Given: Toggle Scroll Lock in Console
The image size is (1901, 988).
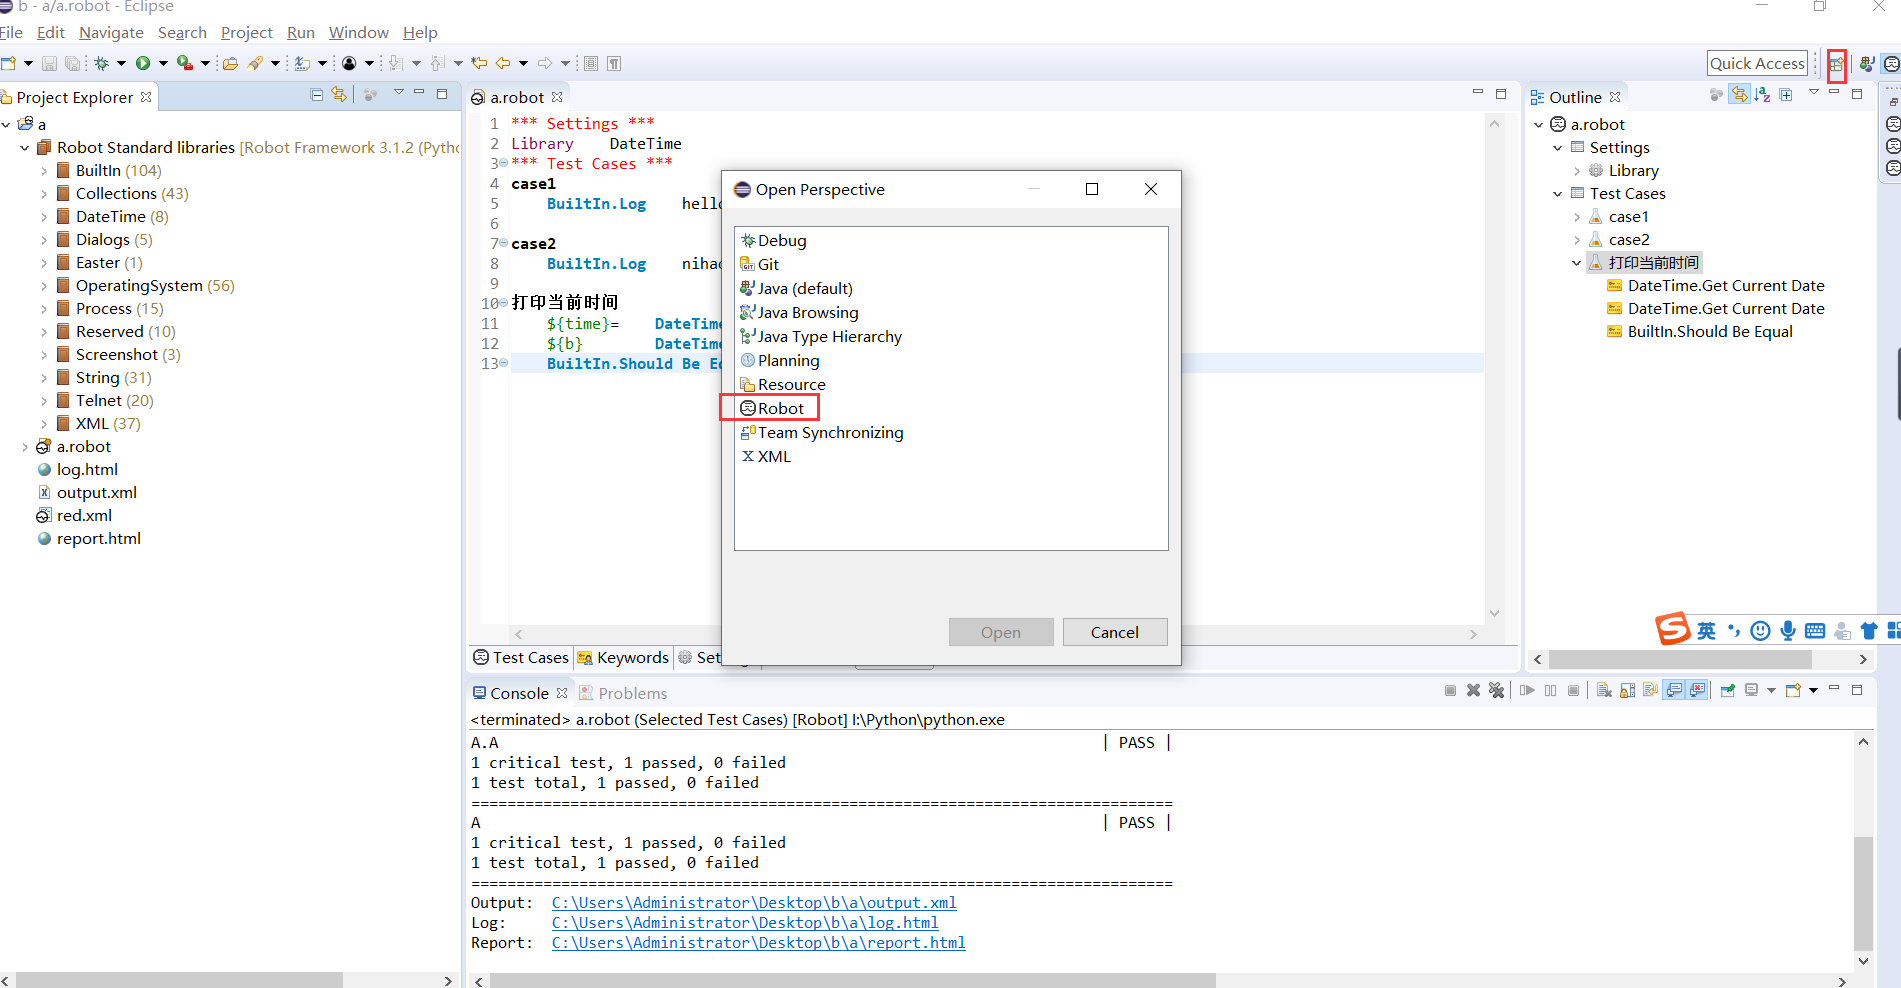Looking at the screenshot, I should coord(1627,690).
